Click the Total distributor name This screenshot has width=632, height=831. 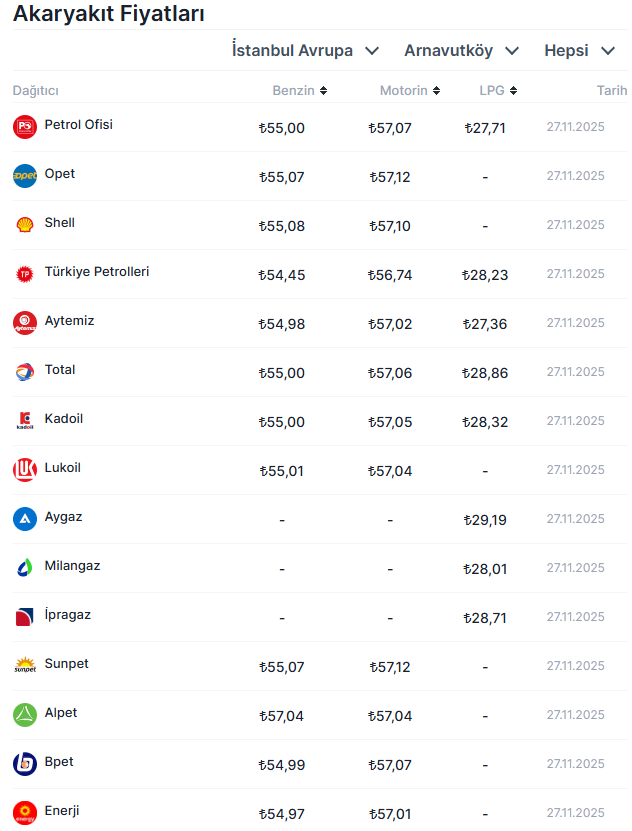pyautogui.click(x=60, y=370)
